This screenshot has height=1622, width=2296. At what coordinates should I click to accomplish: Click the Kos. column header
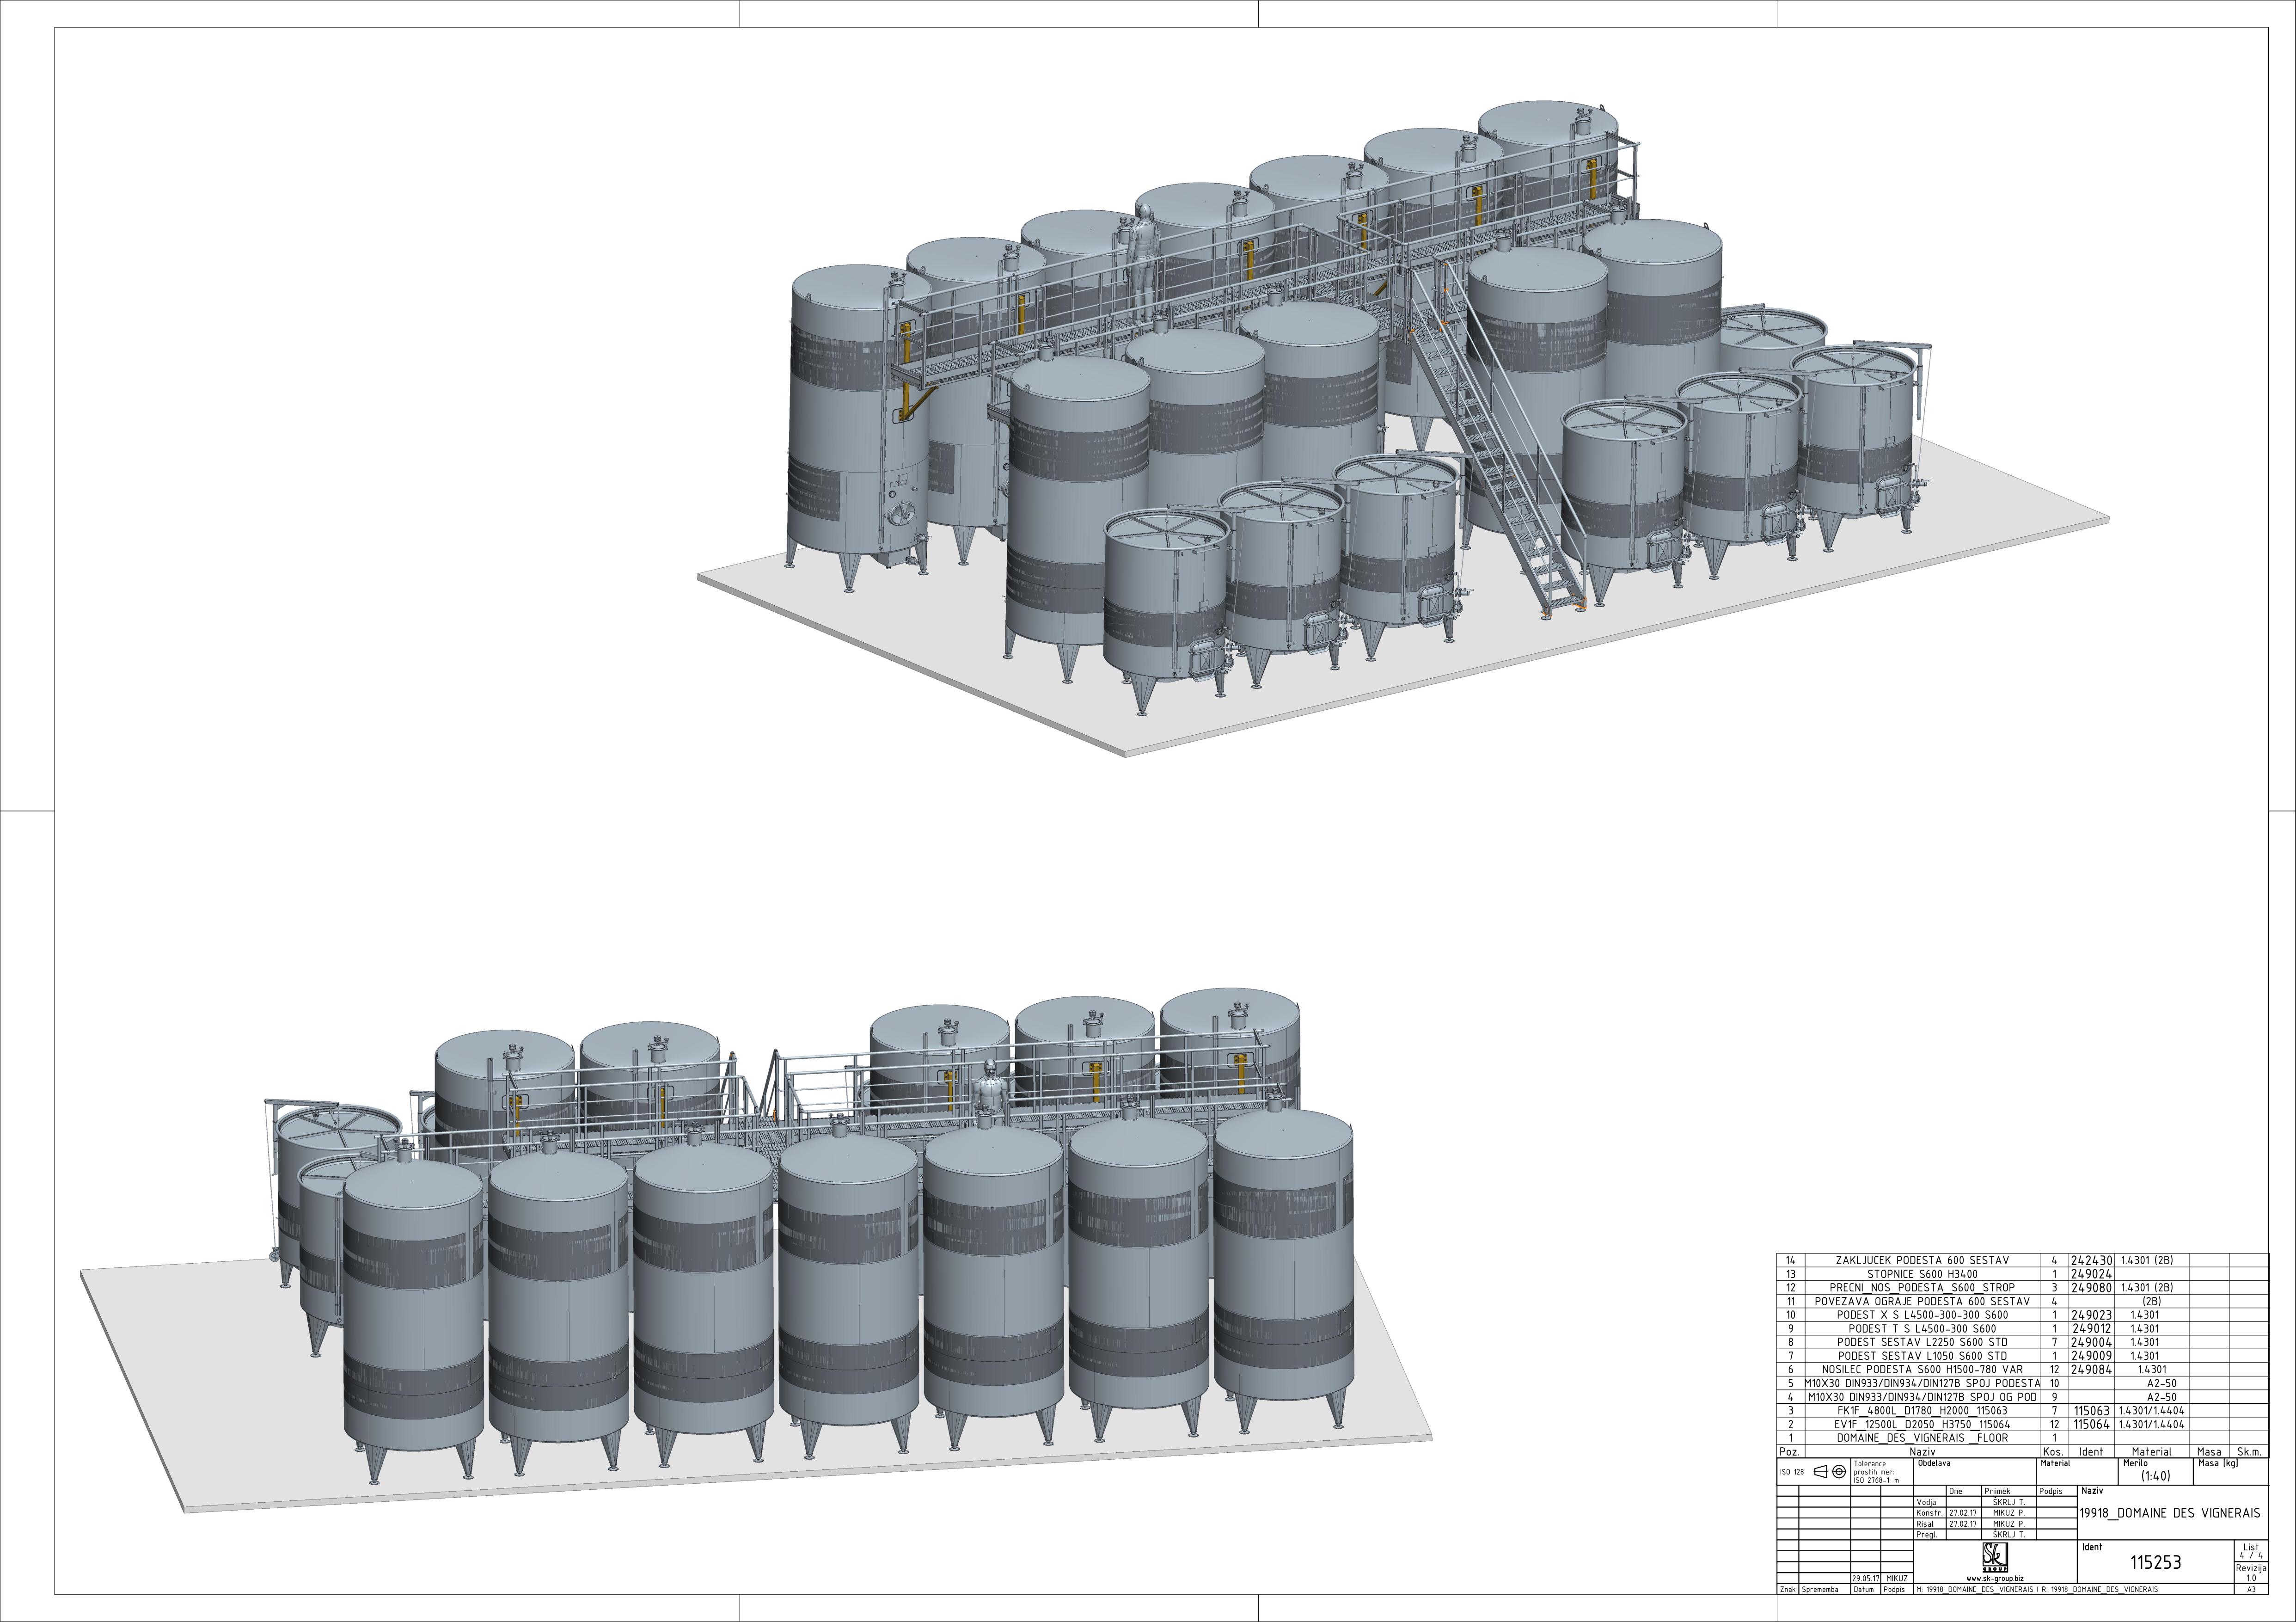click(x=2053, y=1451)
